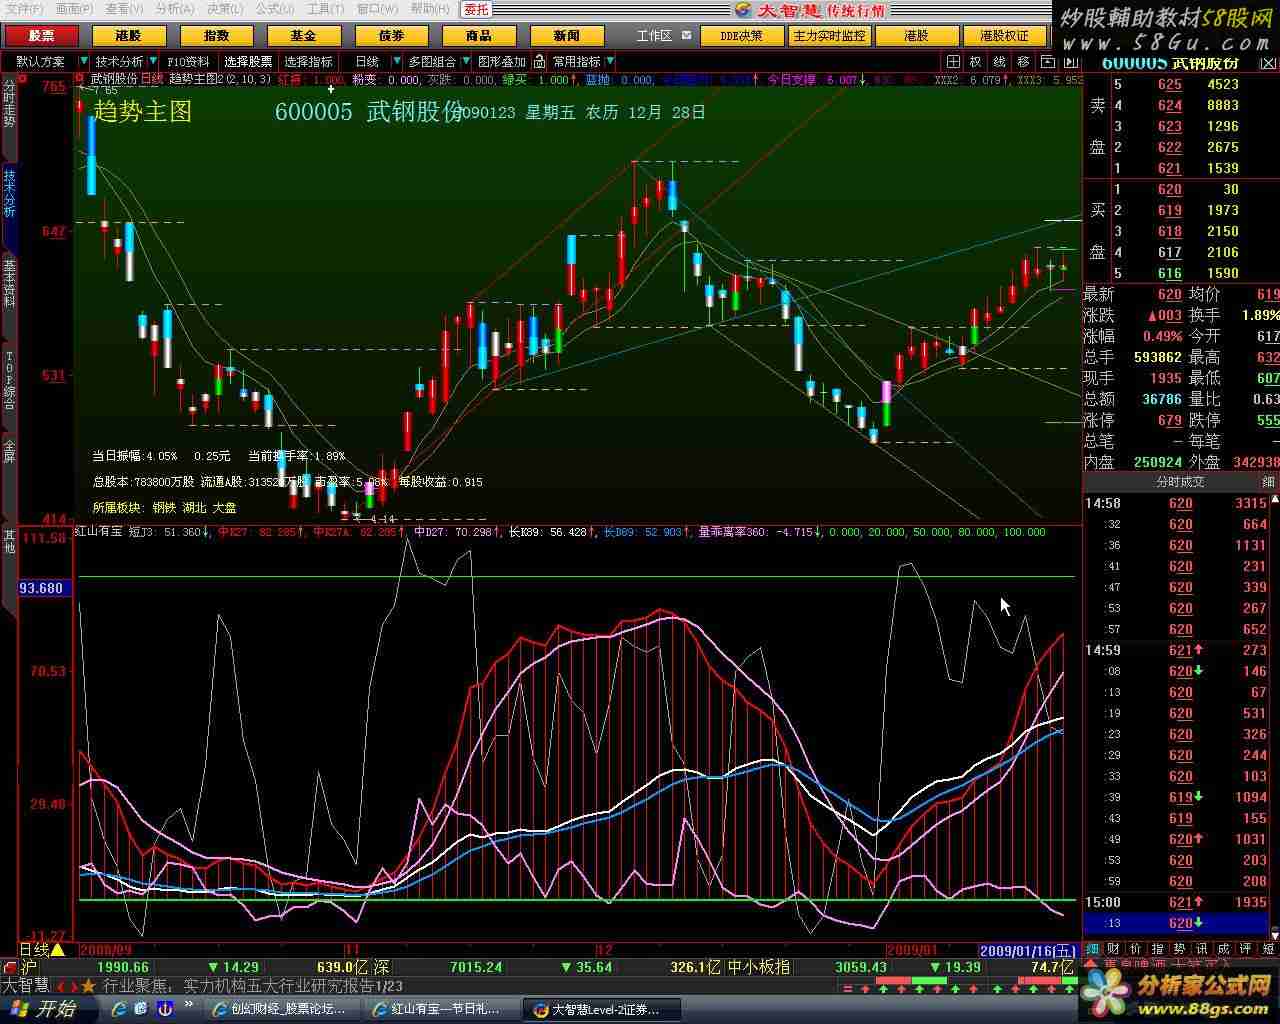The image size is (1280, 1024).
Task: Click the 权 ex-rights icon
Action: tap(976, 62)
